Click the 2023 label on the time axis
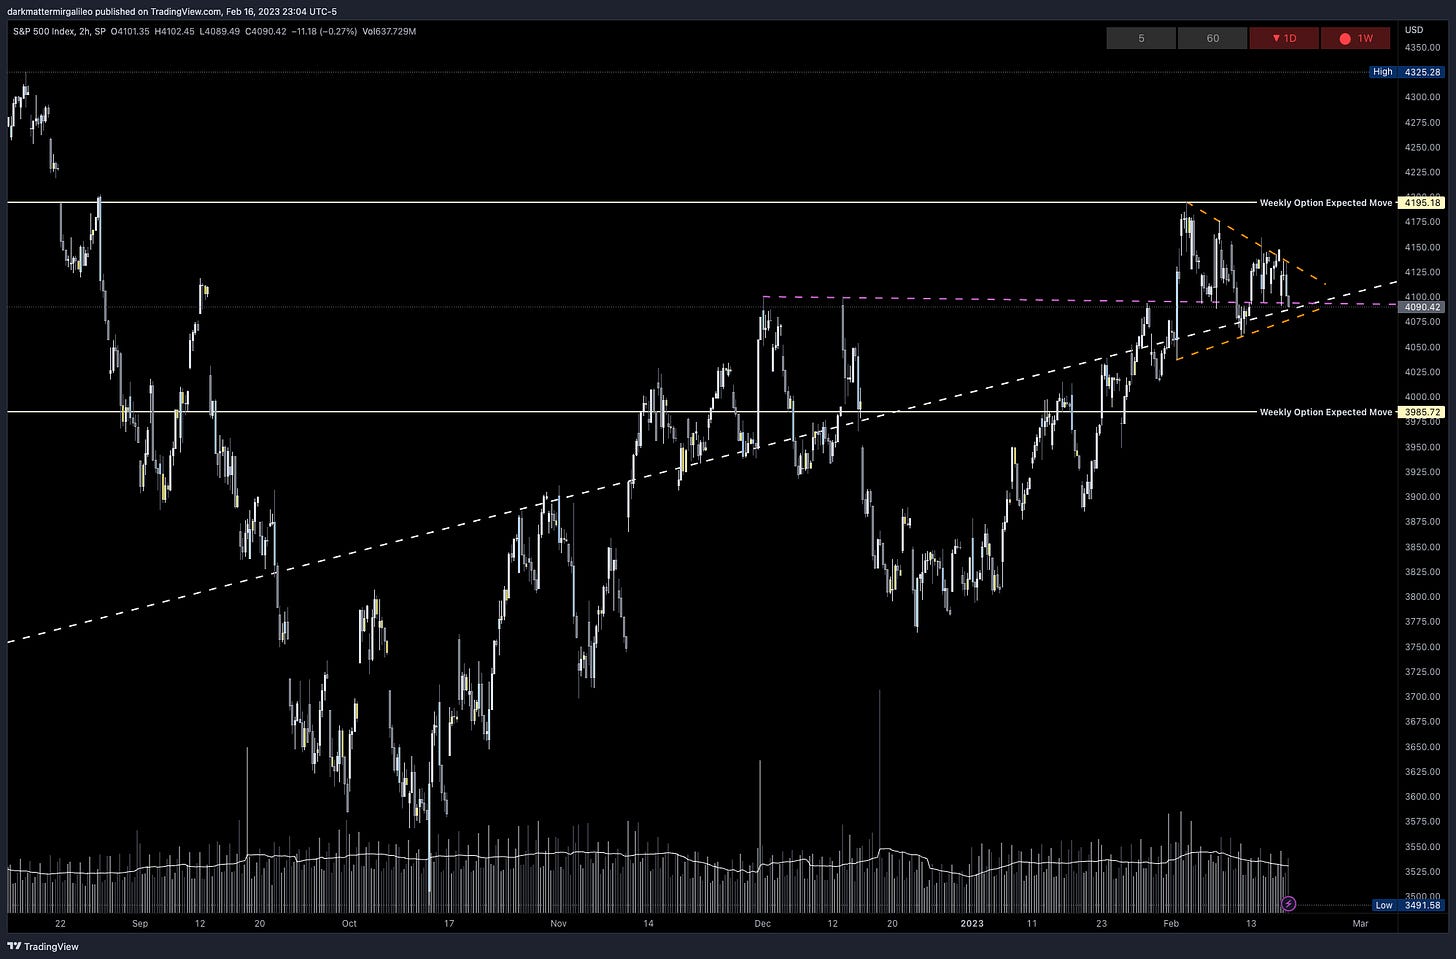 971,924
